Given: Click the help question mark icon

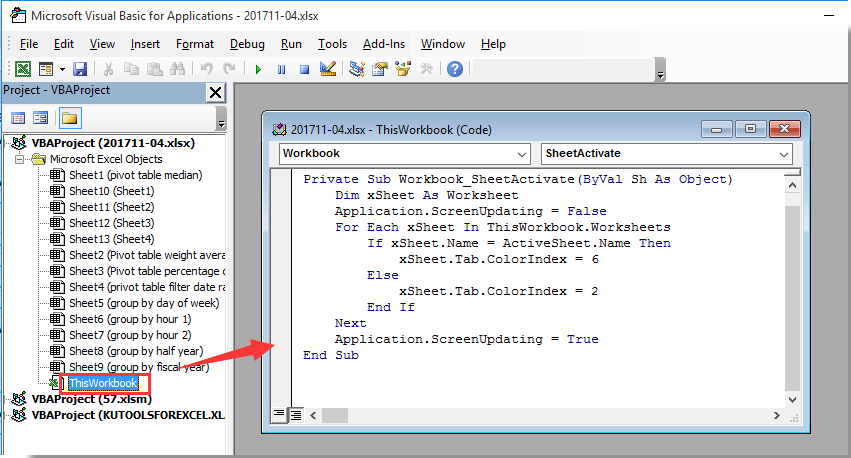Looking at the screenshot, I should pyautogui.click(x=455, y=69).
